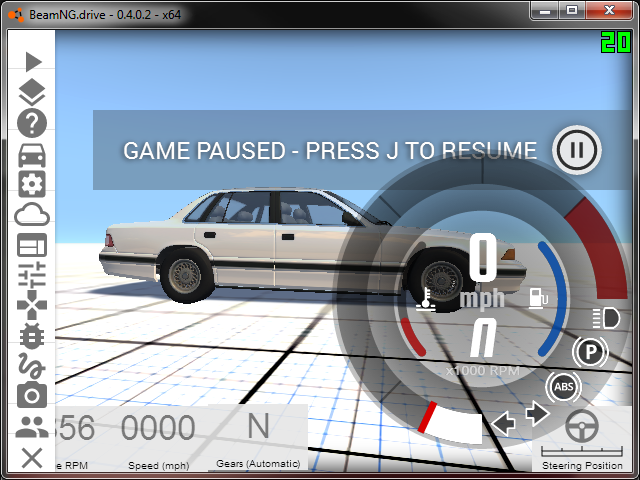The width and height of the screenshot is (640, 480).
Task: Click the engine RPM readout widget
Action: coord(76,437)
